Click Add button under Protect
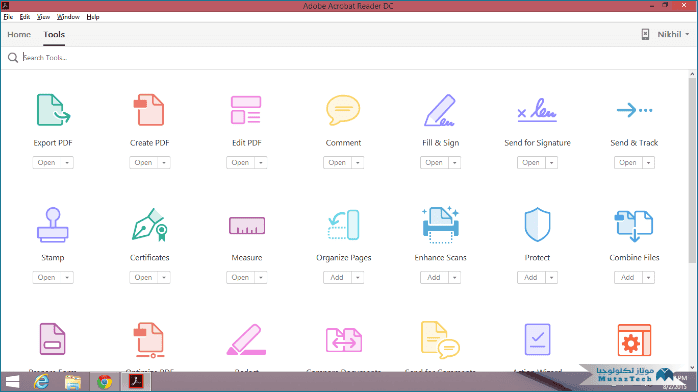 [x=531, y=278]
